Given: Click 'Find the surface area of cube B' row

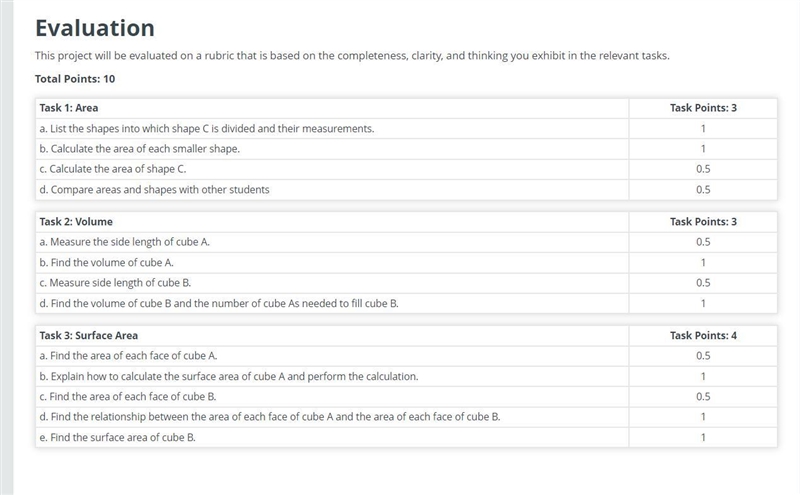Looking at the screenshot, I should coord(406,437).
